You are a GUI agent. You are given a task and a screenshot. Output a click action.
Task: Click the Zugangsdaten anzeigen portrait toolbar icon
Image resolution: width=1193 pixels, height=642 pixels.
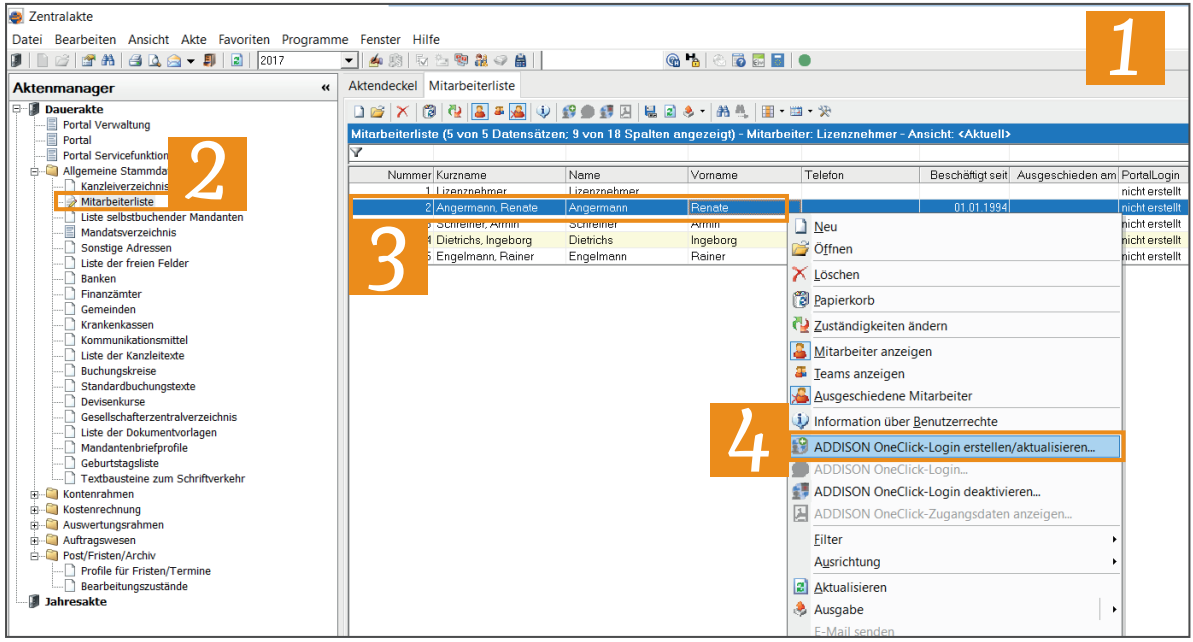click(x=625, y=112)
